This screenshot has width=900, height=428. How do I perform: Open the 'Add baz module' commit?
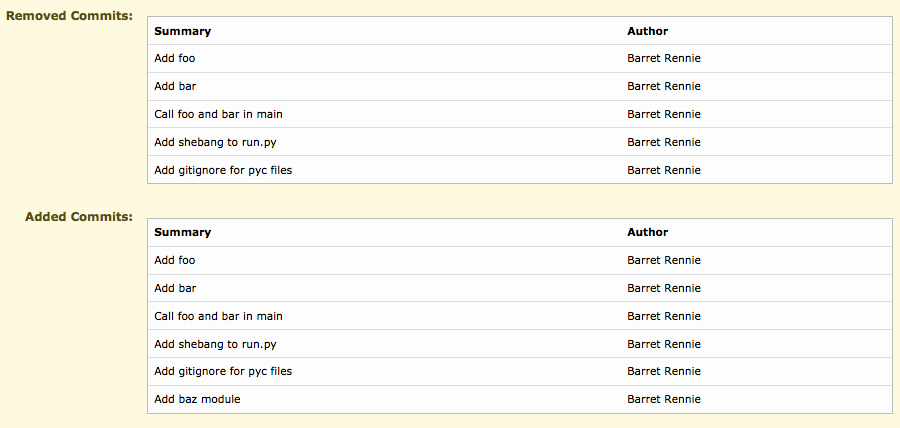197,400
